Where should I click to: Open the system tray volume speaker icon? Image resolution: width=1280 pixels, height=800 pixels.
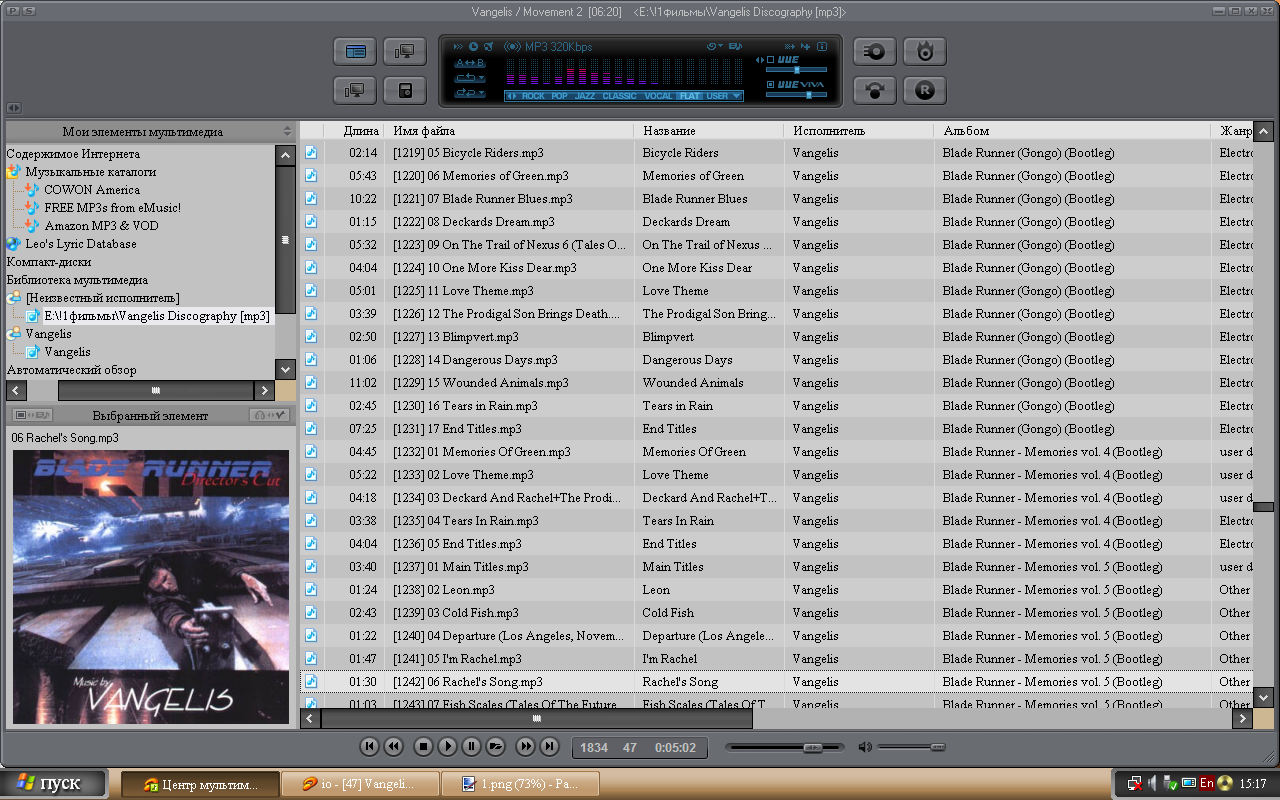(x=1153, y=784)
